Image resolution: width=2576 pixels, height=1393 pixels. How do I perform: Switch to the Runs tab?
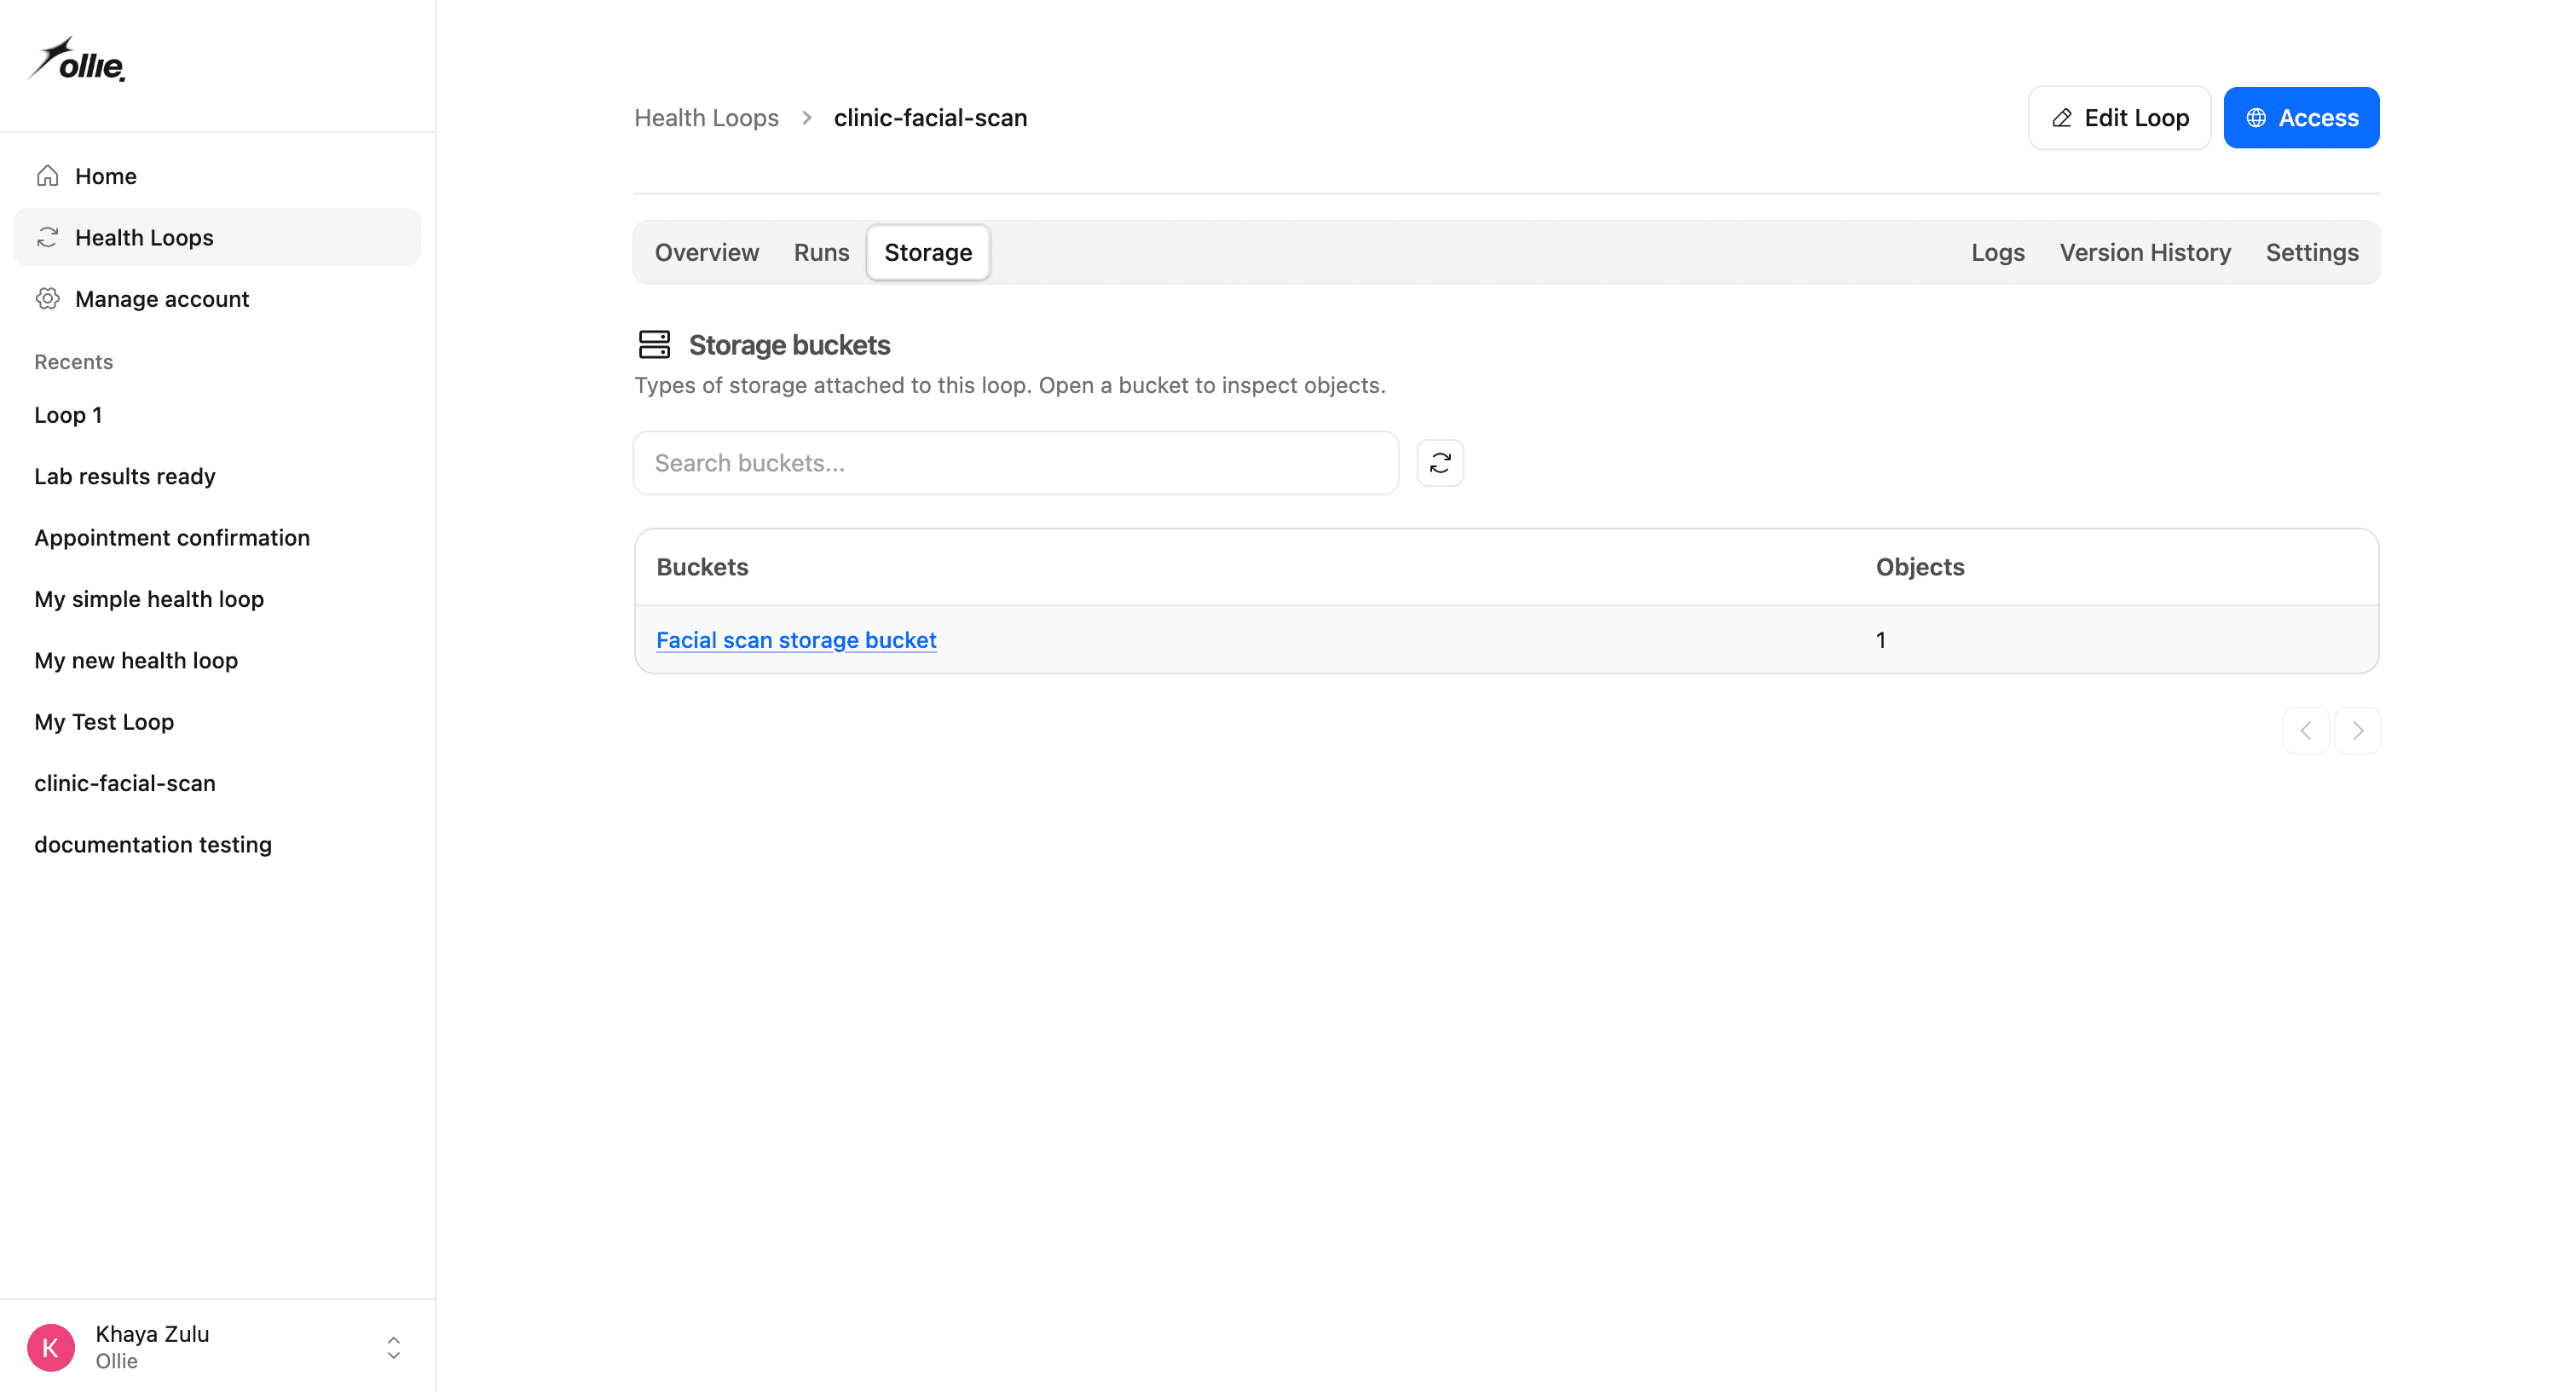(821, 253)
